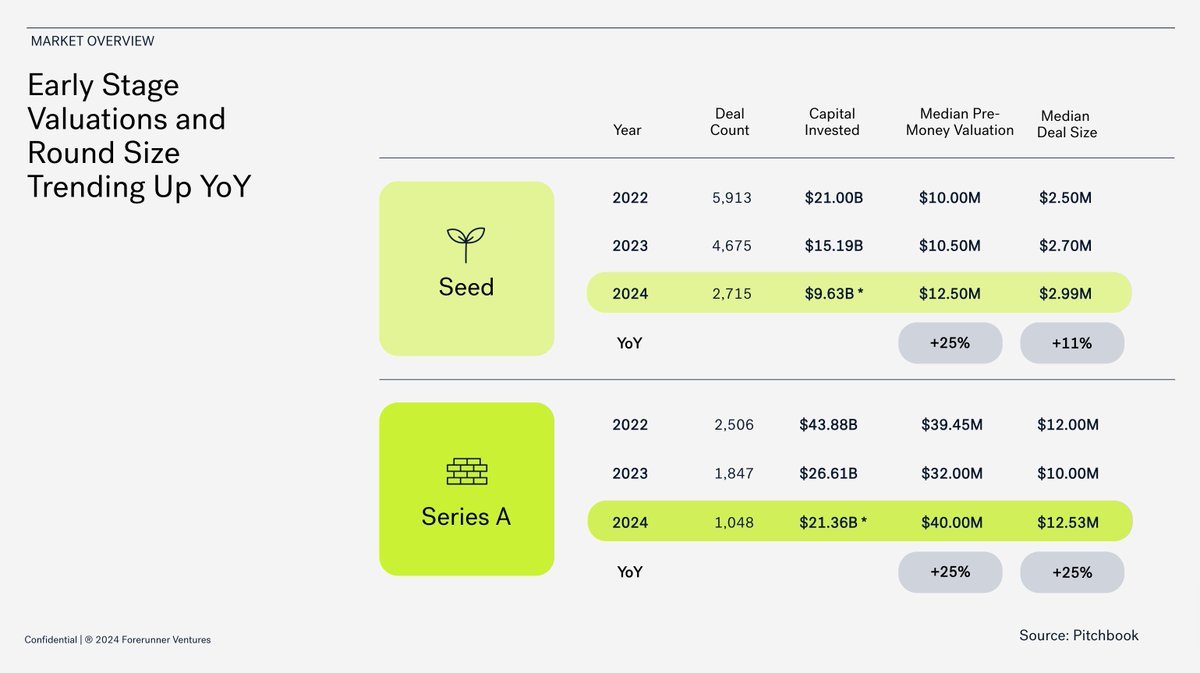1200x673 pixels.
Task: Click the brick wall icon
Action: 466,471
